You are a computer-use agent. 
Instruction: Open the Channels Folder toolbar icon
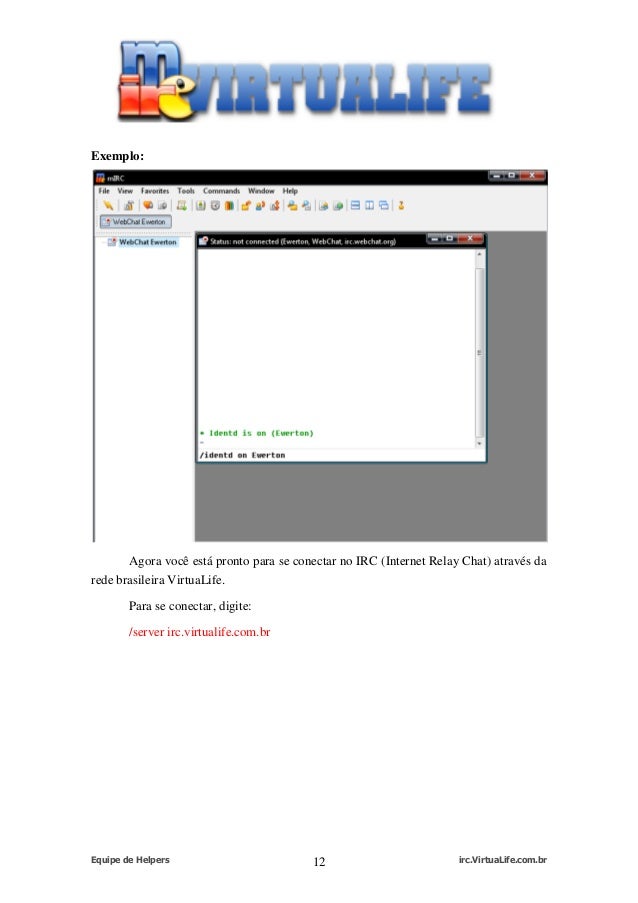(148, 205)
